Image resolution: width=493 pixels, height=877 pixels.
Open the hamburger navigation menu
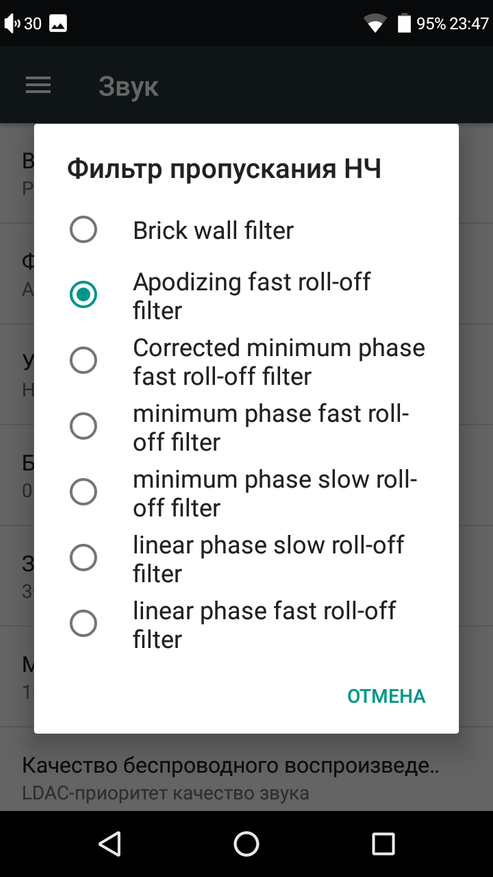click(38, 86)
